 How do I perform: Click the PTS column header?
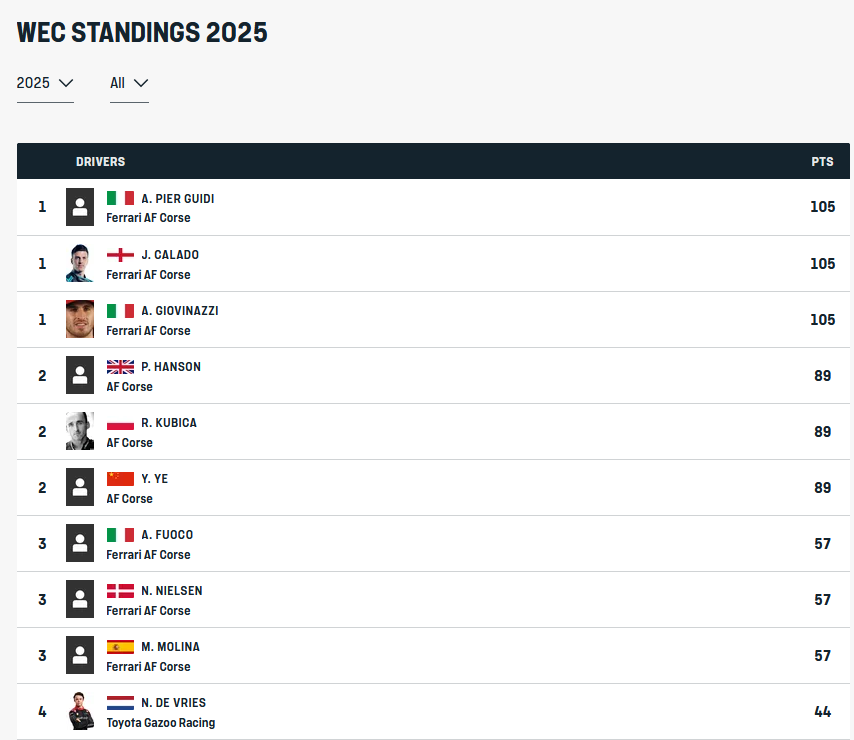[x=822, y=162]
